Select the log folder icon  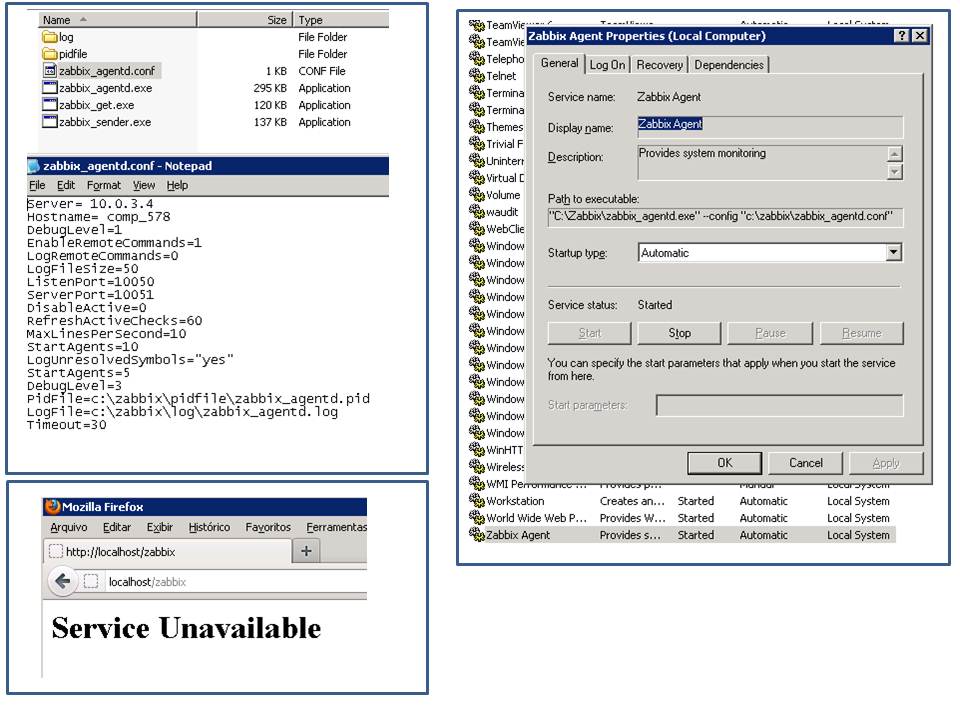(x=50, y=37)
